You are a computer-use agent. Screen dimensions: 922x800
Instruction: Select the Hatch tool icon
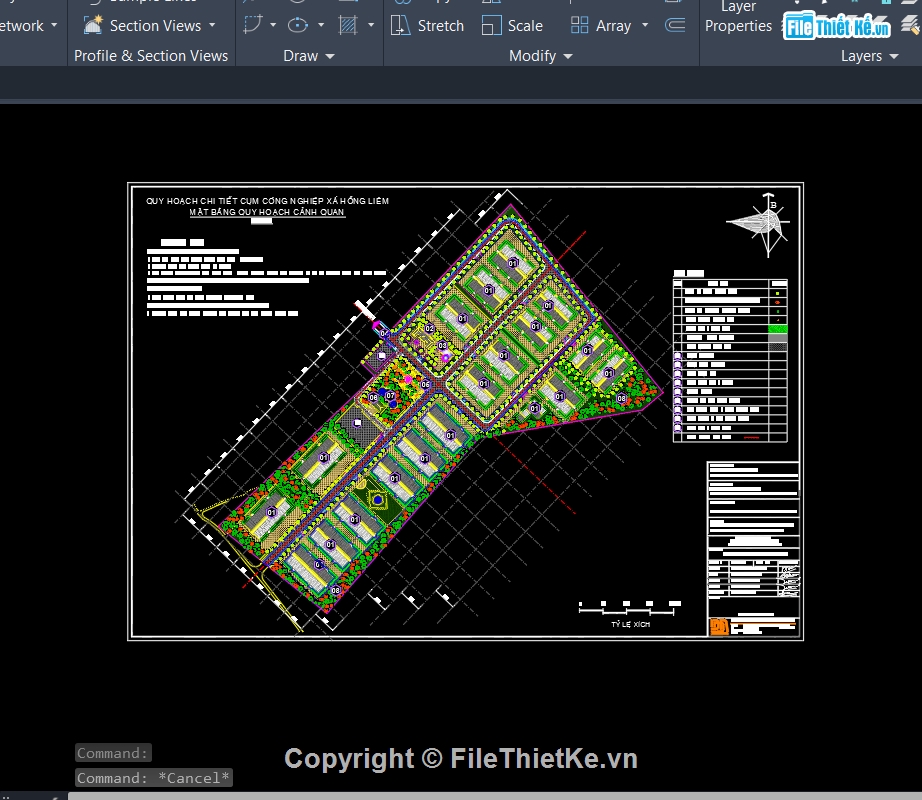pyautogui.click(x=348, y=25)
